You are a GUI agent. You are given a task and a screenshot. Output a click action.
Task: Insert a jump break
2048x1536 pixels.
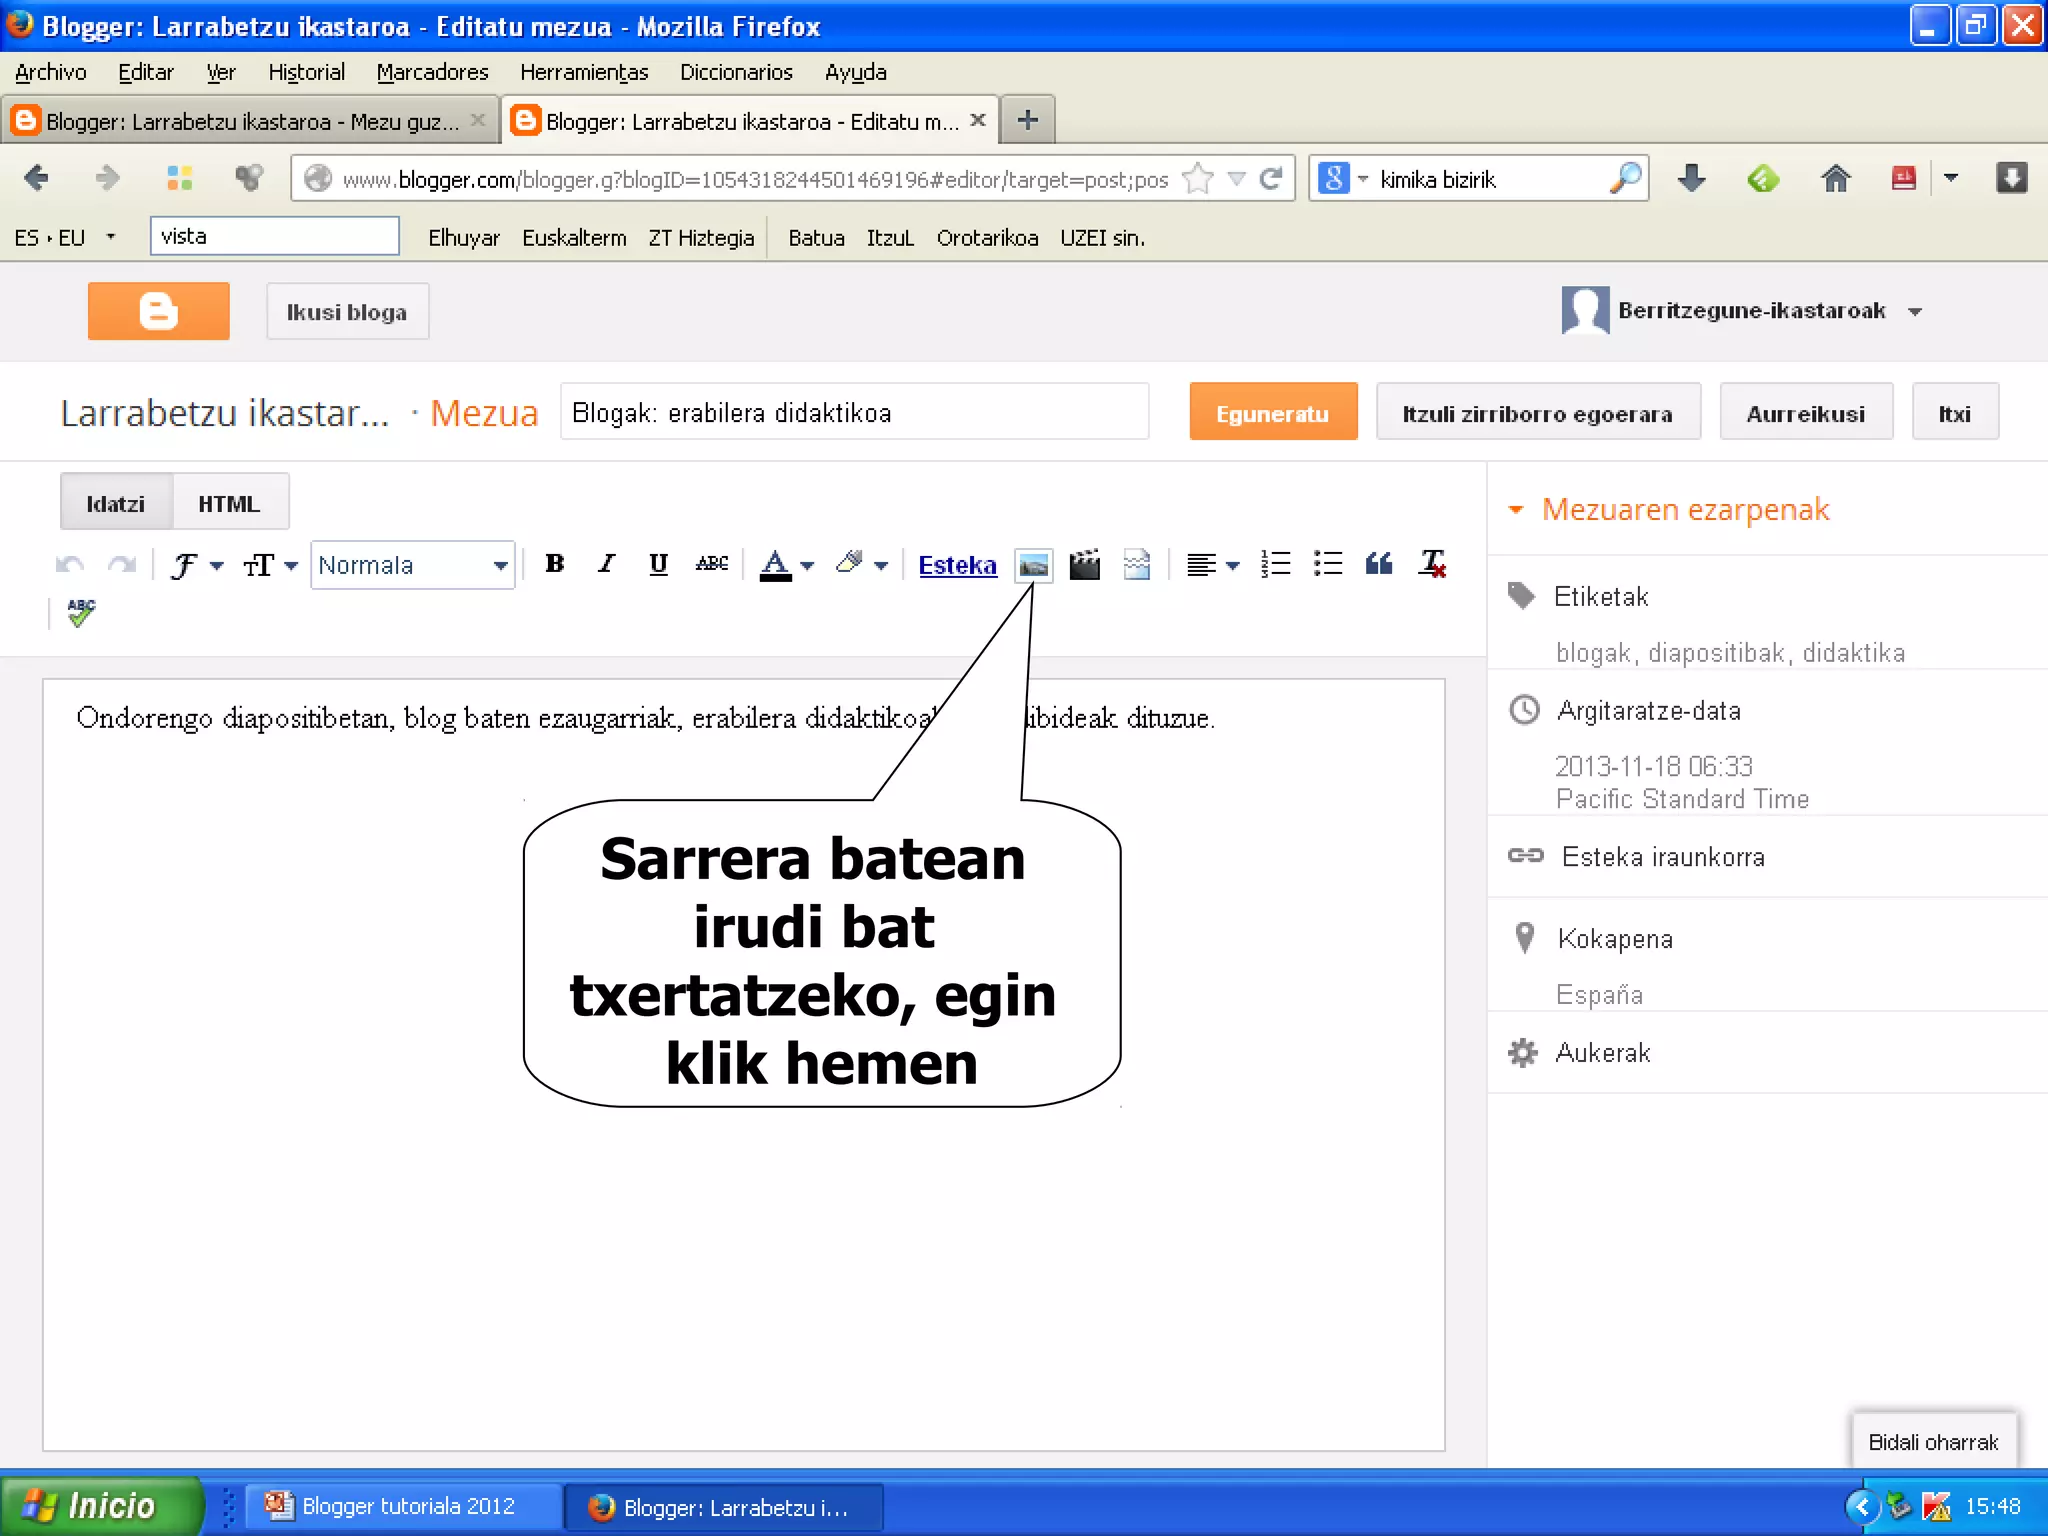pos(1137,565)
